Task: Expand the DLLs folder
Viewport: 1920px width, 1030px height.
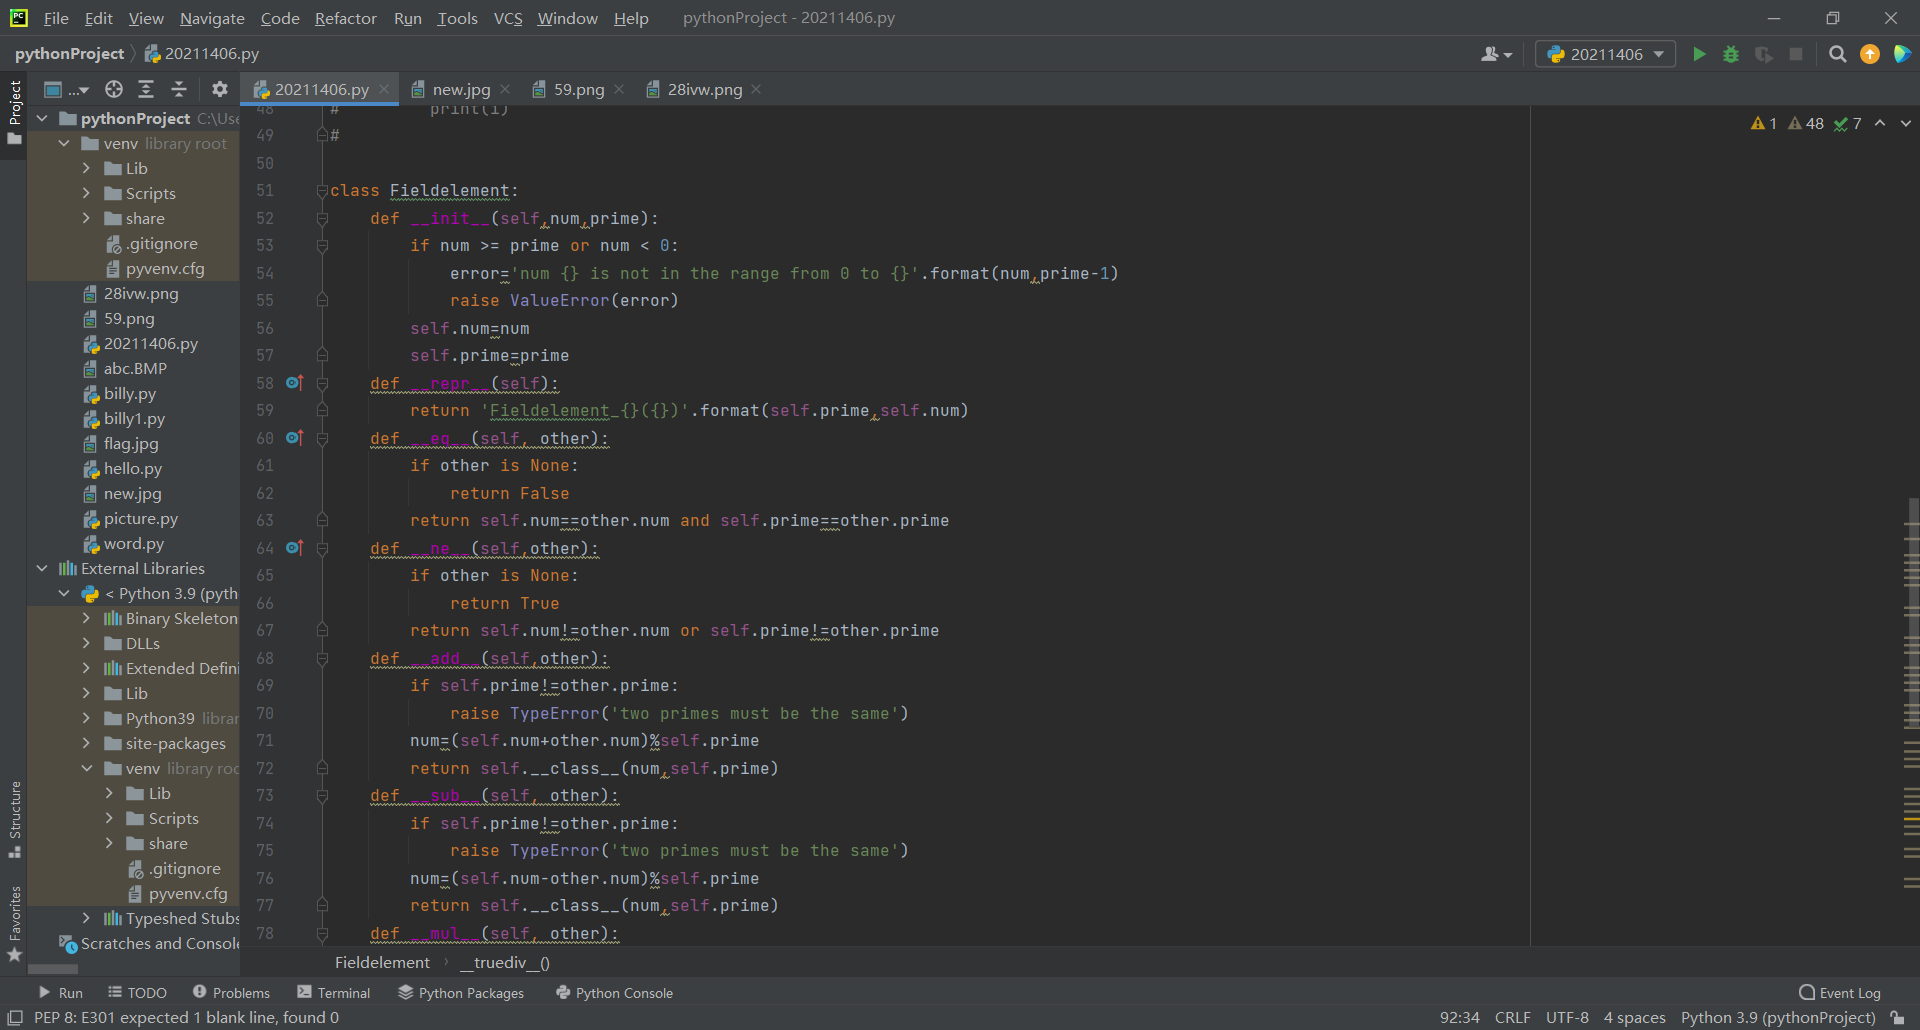Action: click(86, 643)
